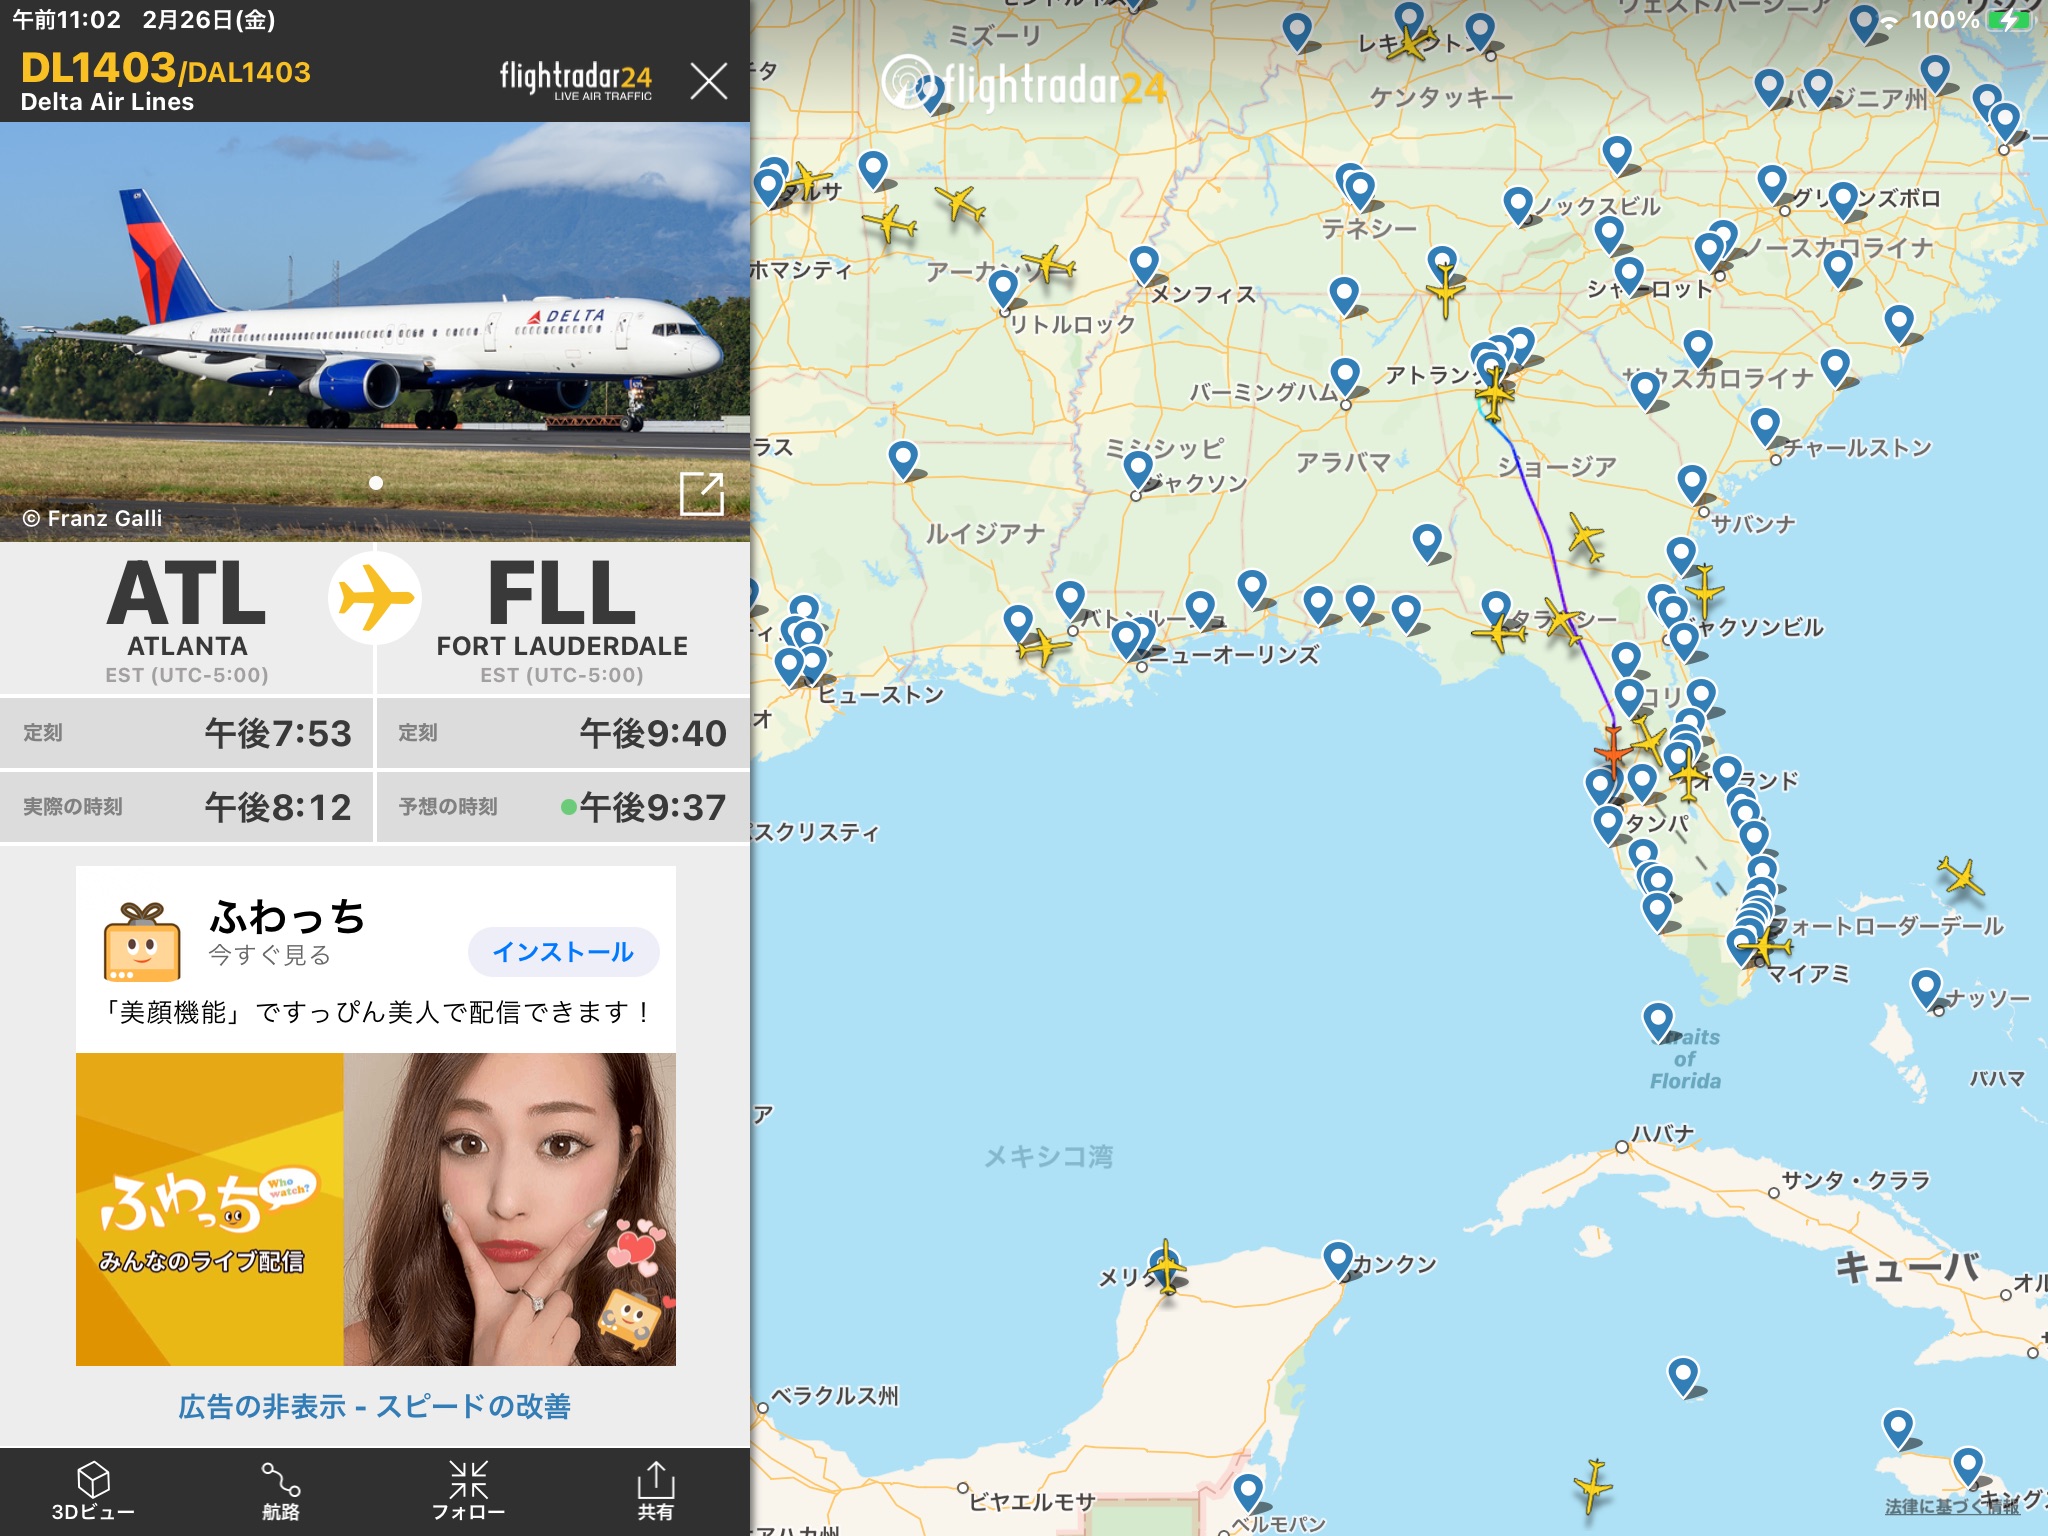Tap the Nassau airport pin

coord(1925,986)
